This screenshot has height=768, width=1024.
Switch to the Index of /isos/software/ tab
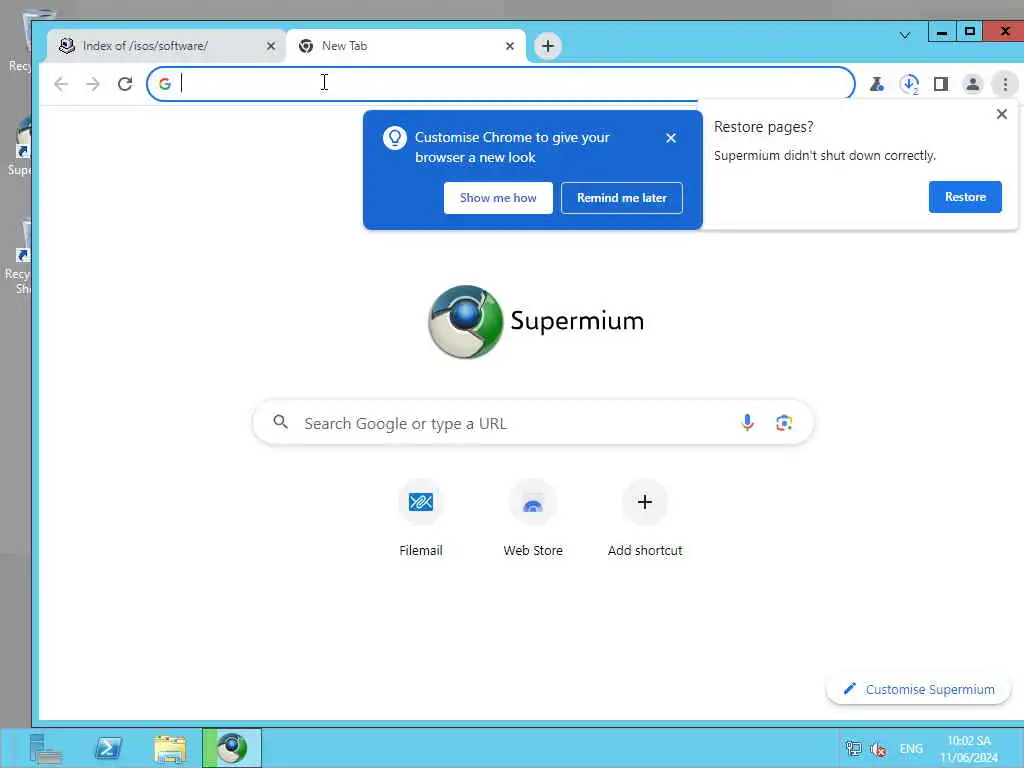point(167,46)
